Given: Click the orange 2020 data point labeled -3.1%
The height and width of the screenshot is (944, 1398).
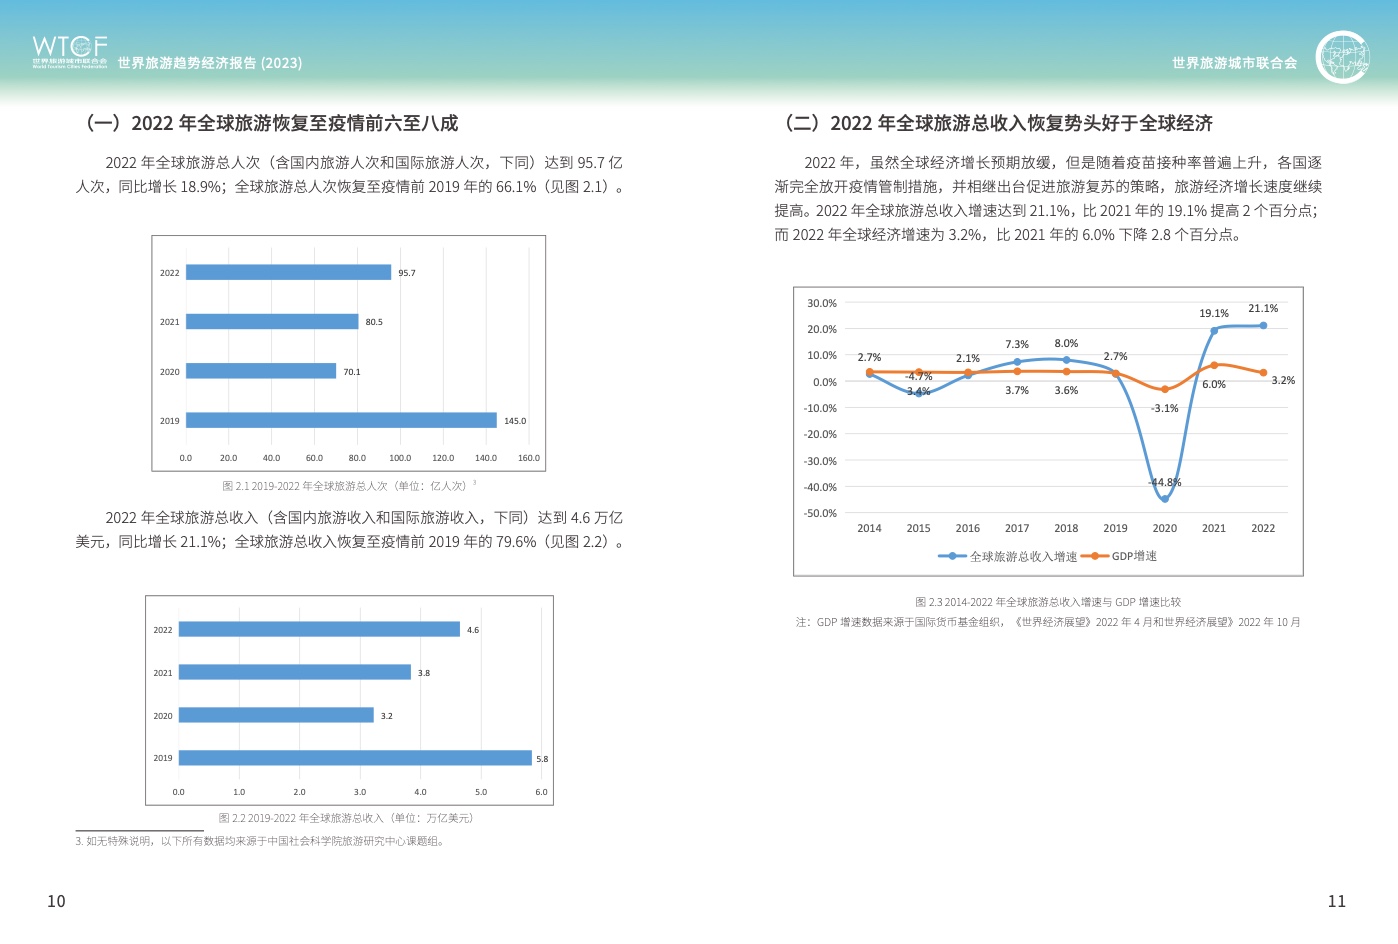Looking at the screenshot, I should tap(1165, 389).
